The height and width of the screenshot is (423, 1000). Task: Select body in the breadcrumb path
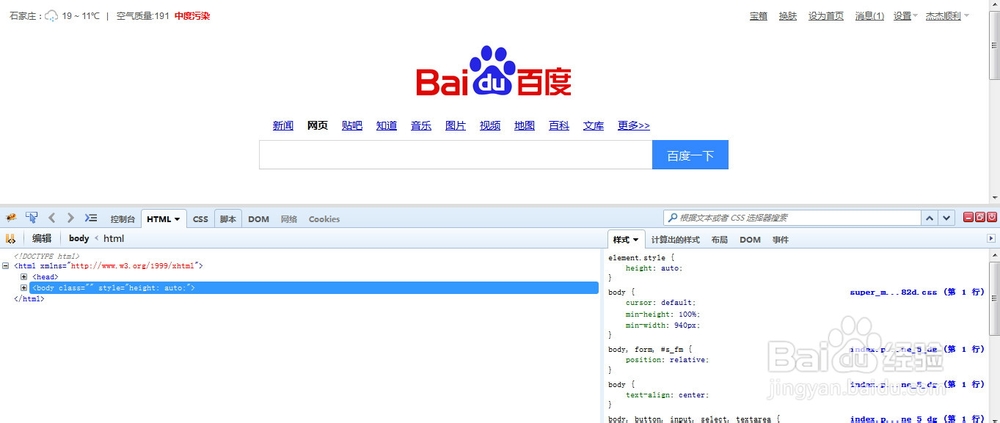tap(79, 239)
